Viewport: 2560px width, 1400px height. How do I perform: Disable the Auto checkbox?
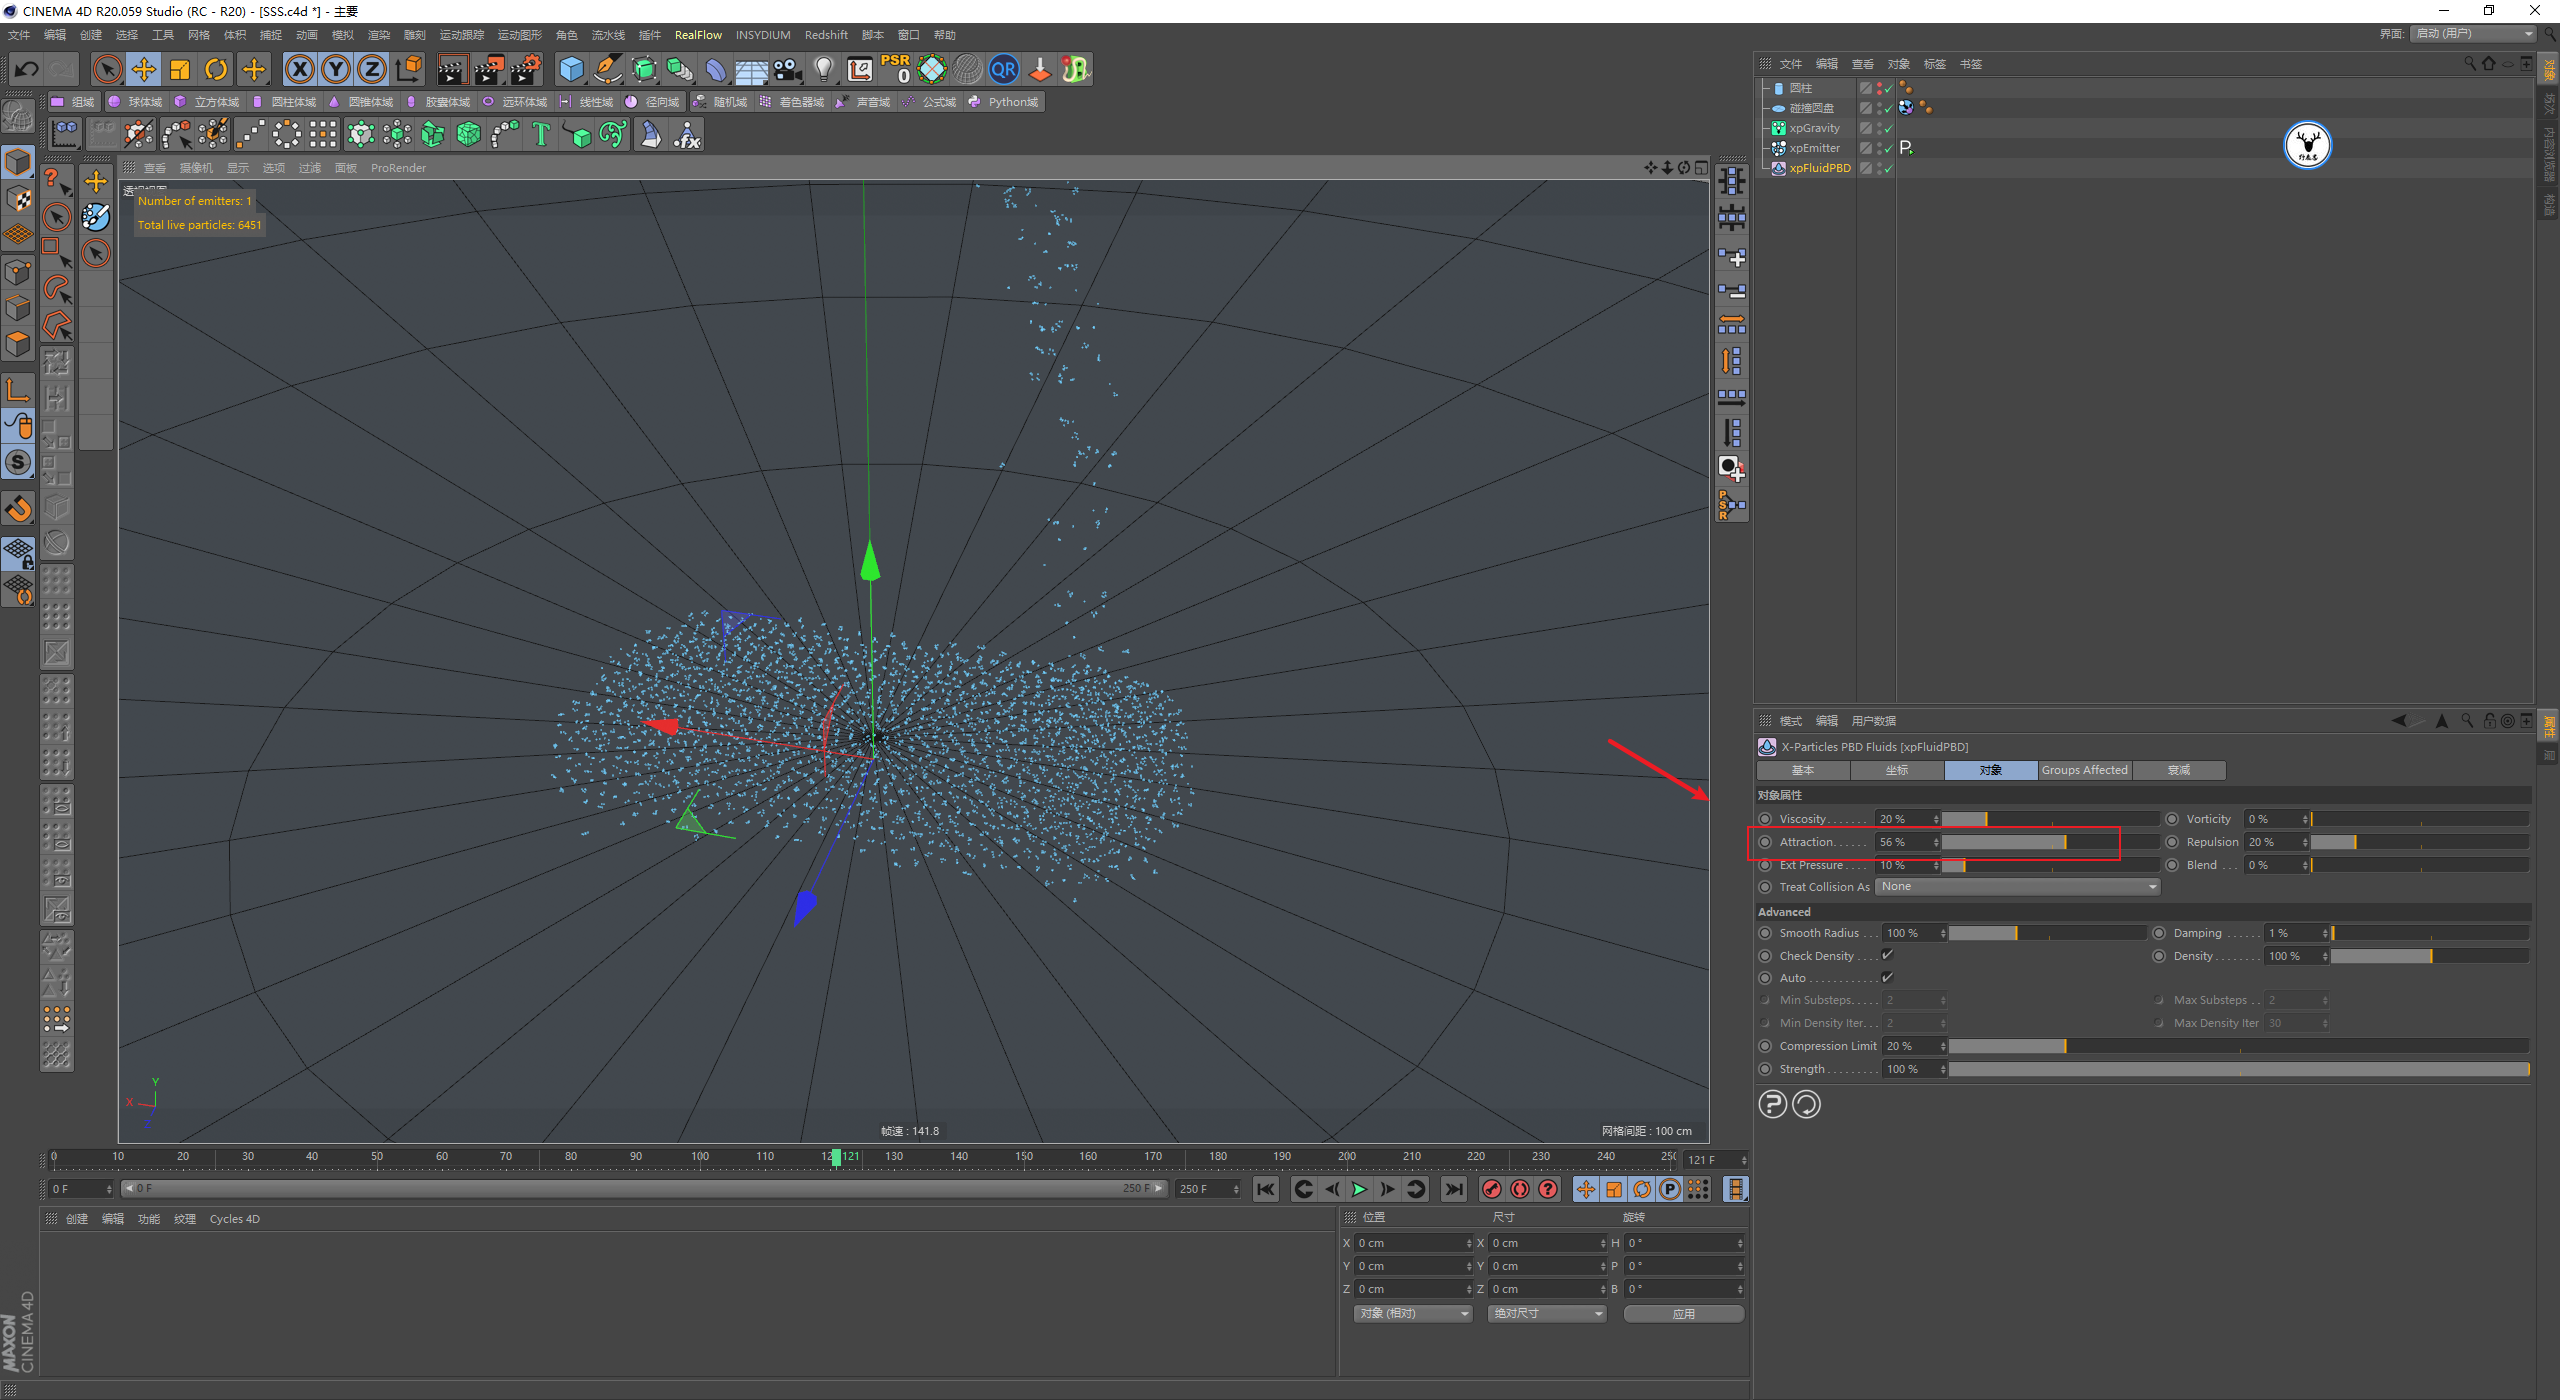point(1887,977)
